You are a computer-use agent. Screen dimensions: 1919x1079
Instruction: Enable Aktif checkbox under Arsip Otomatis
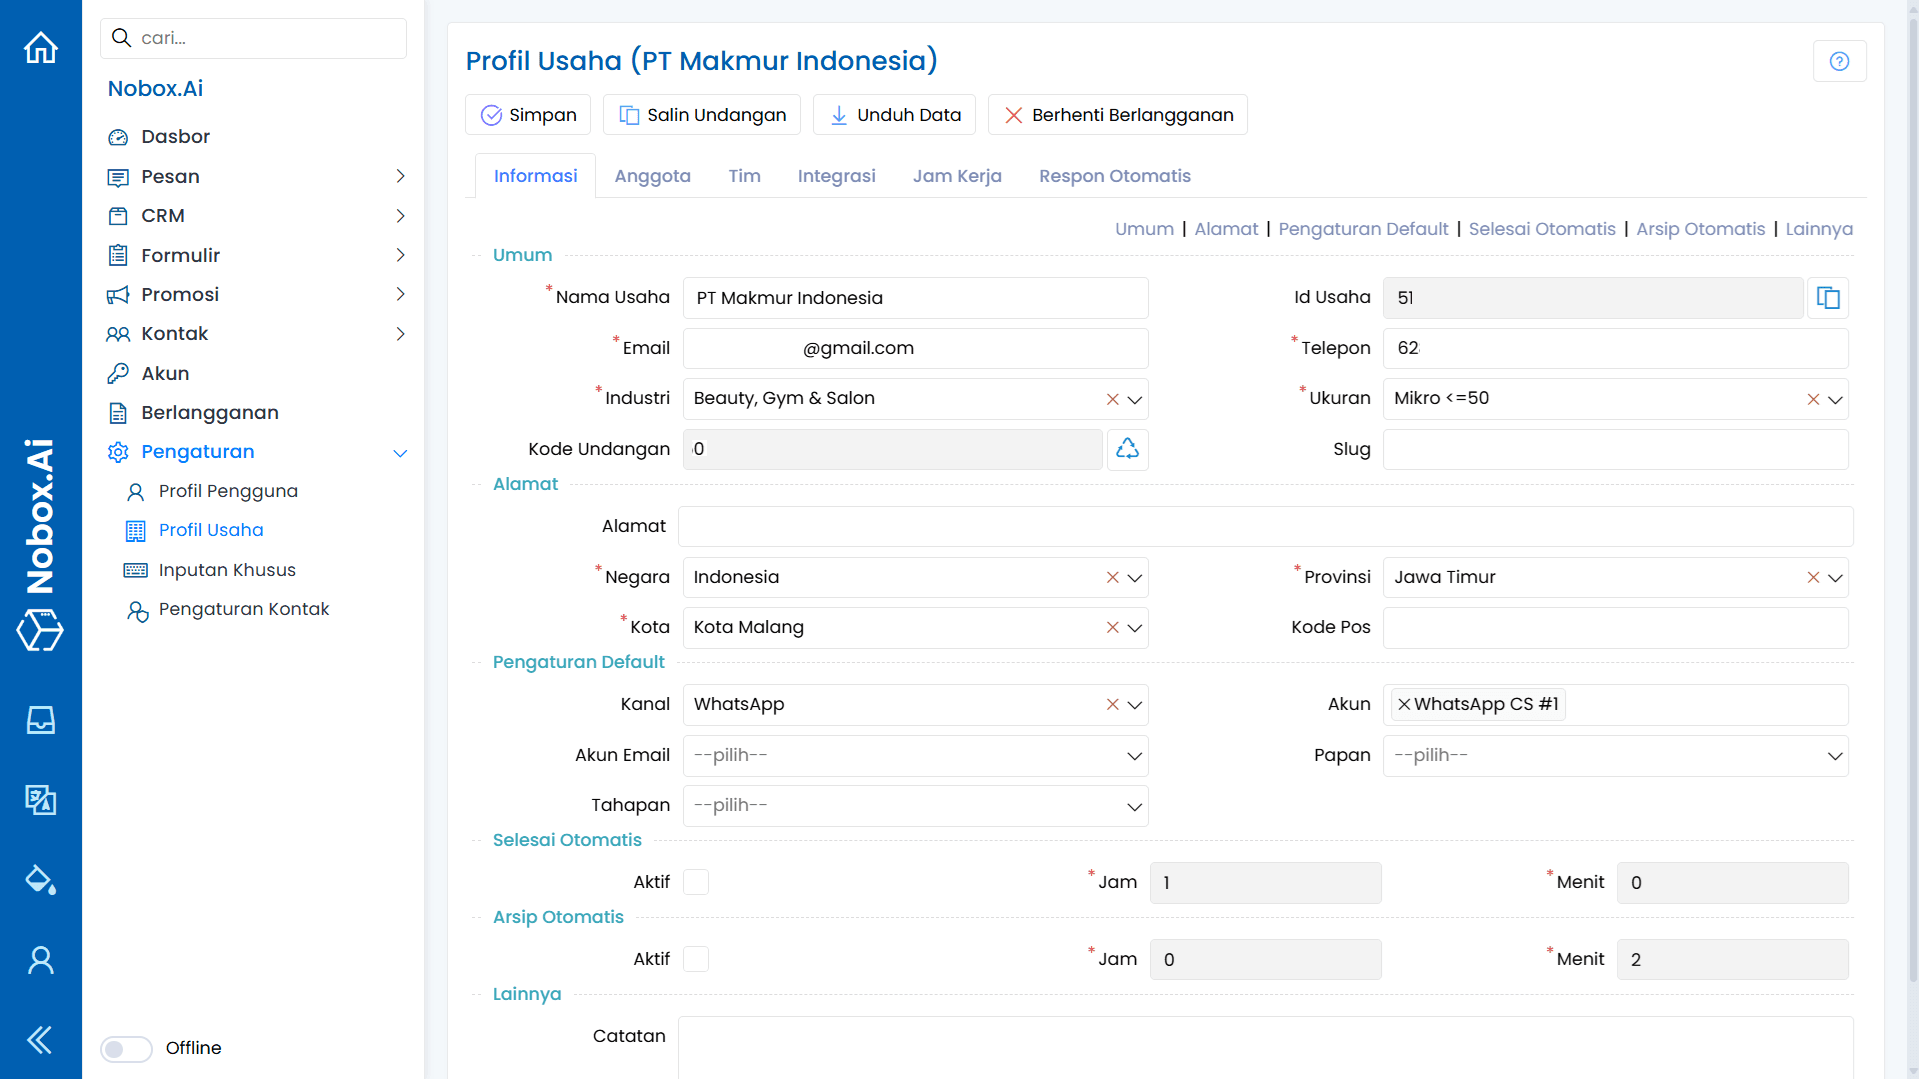pos(696,958)
